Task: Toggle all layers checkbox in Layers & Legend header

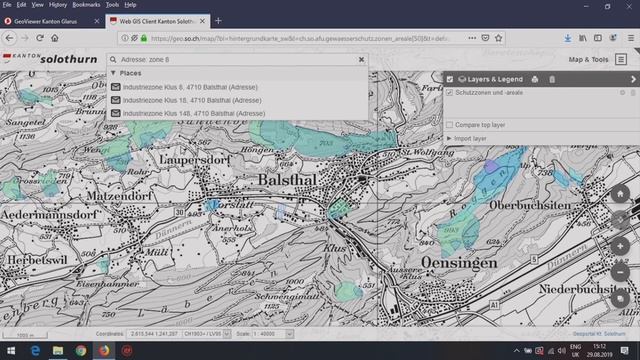Action: click(450, 80)
